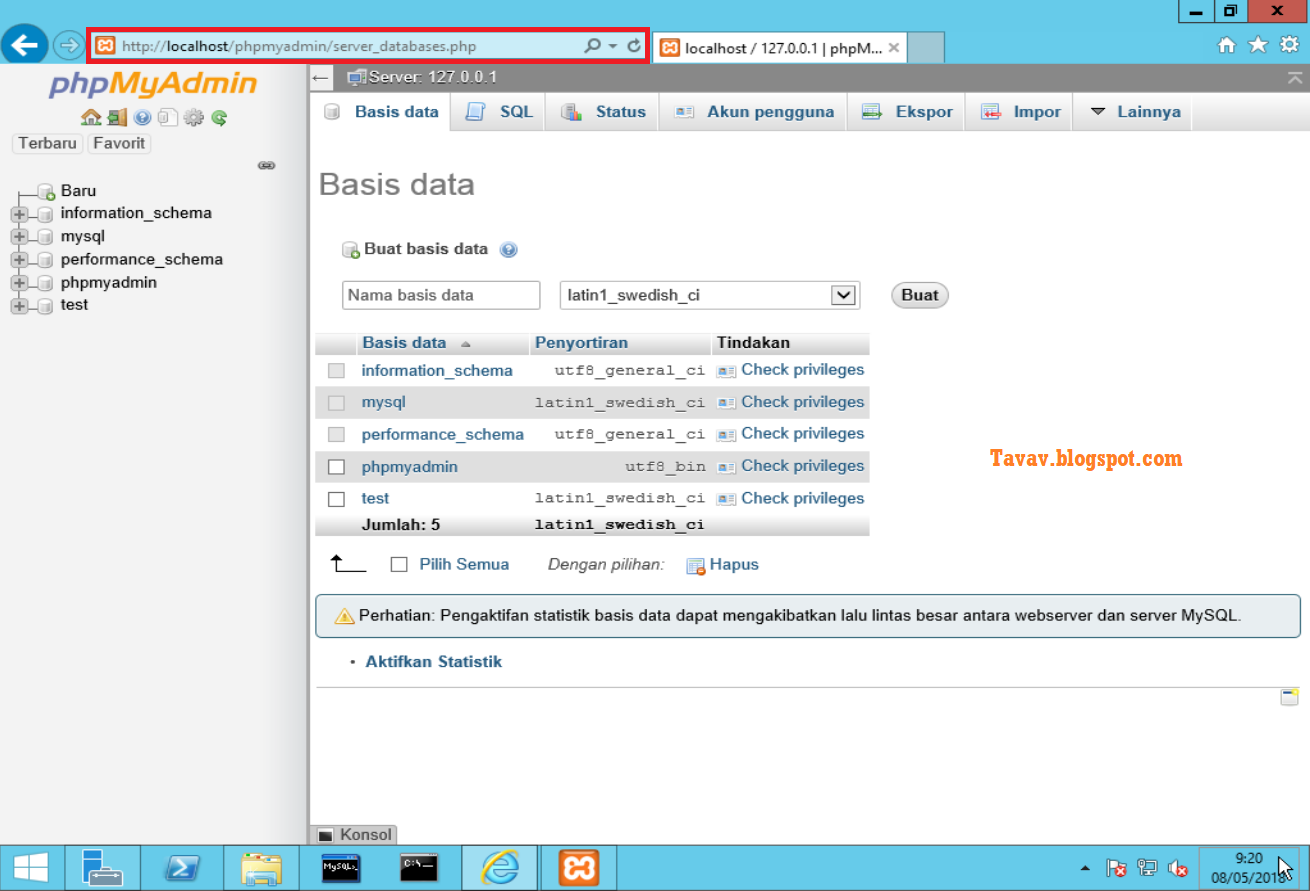Open File Explorer from the taskbar
Viewport: 1310px width, 891px height.
[262, 868]
